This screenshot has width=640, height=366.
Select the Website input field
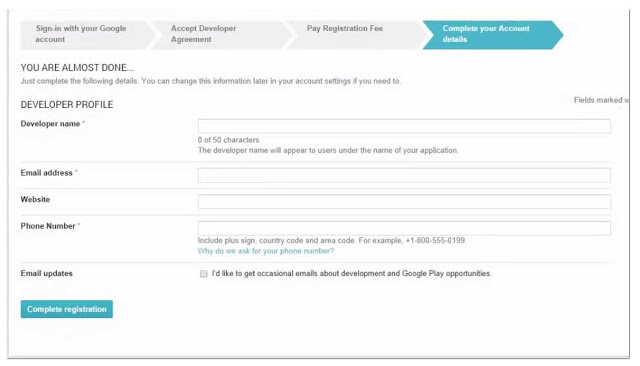coord(404,202)
